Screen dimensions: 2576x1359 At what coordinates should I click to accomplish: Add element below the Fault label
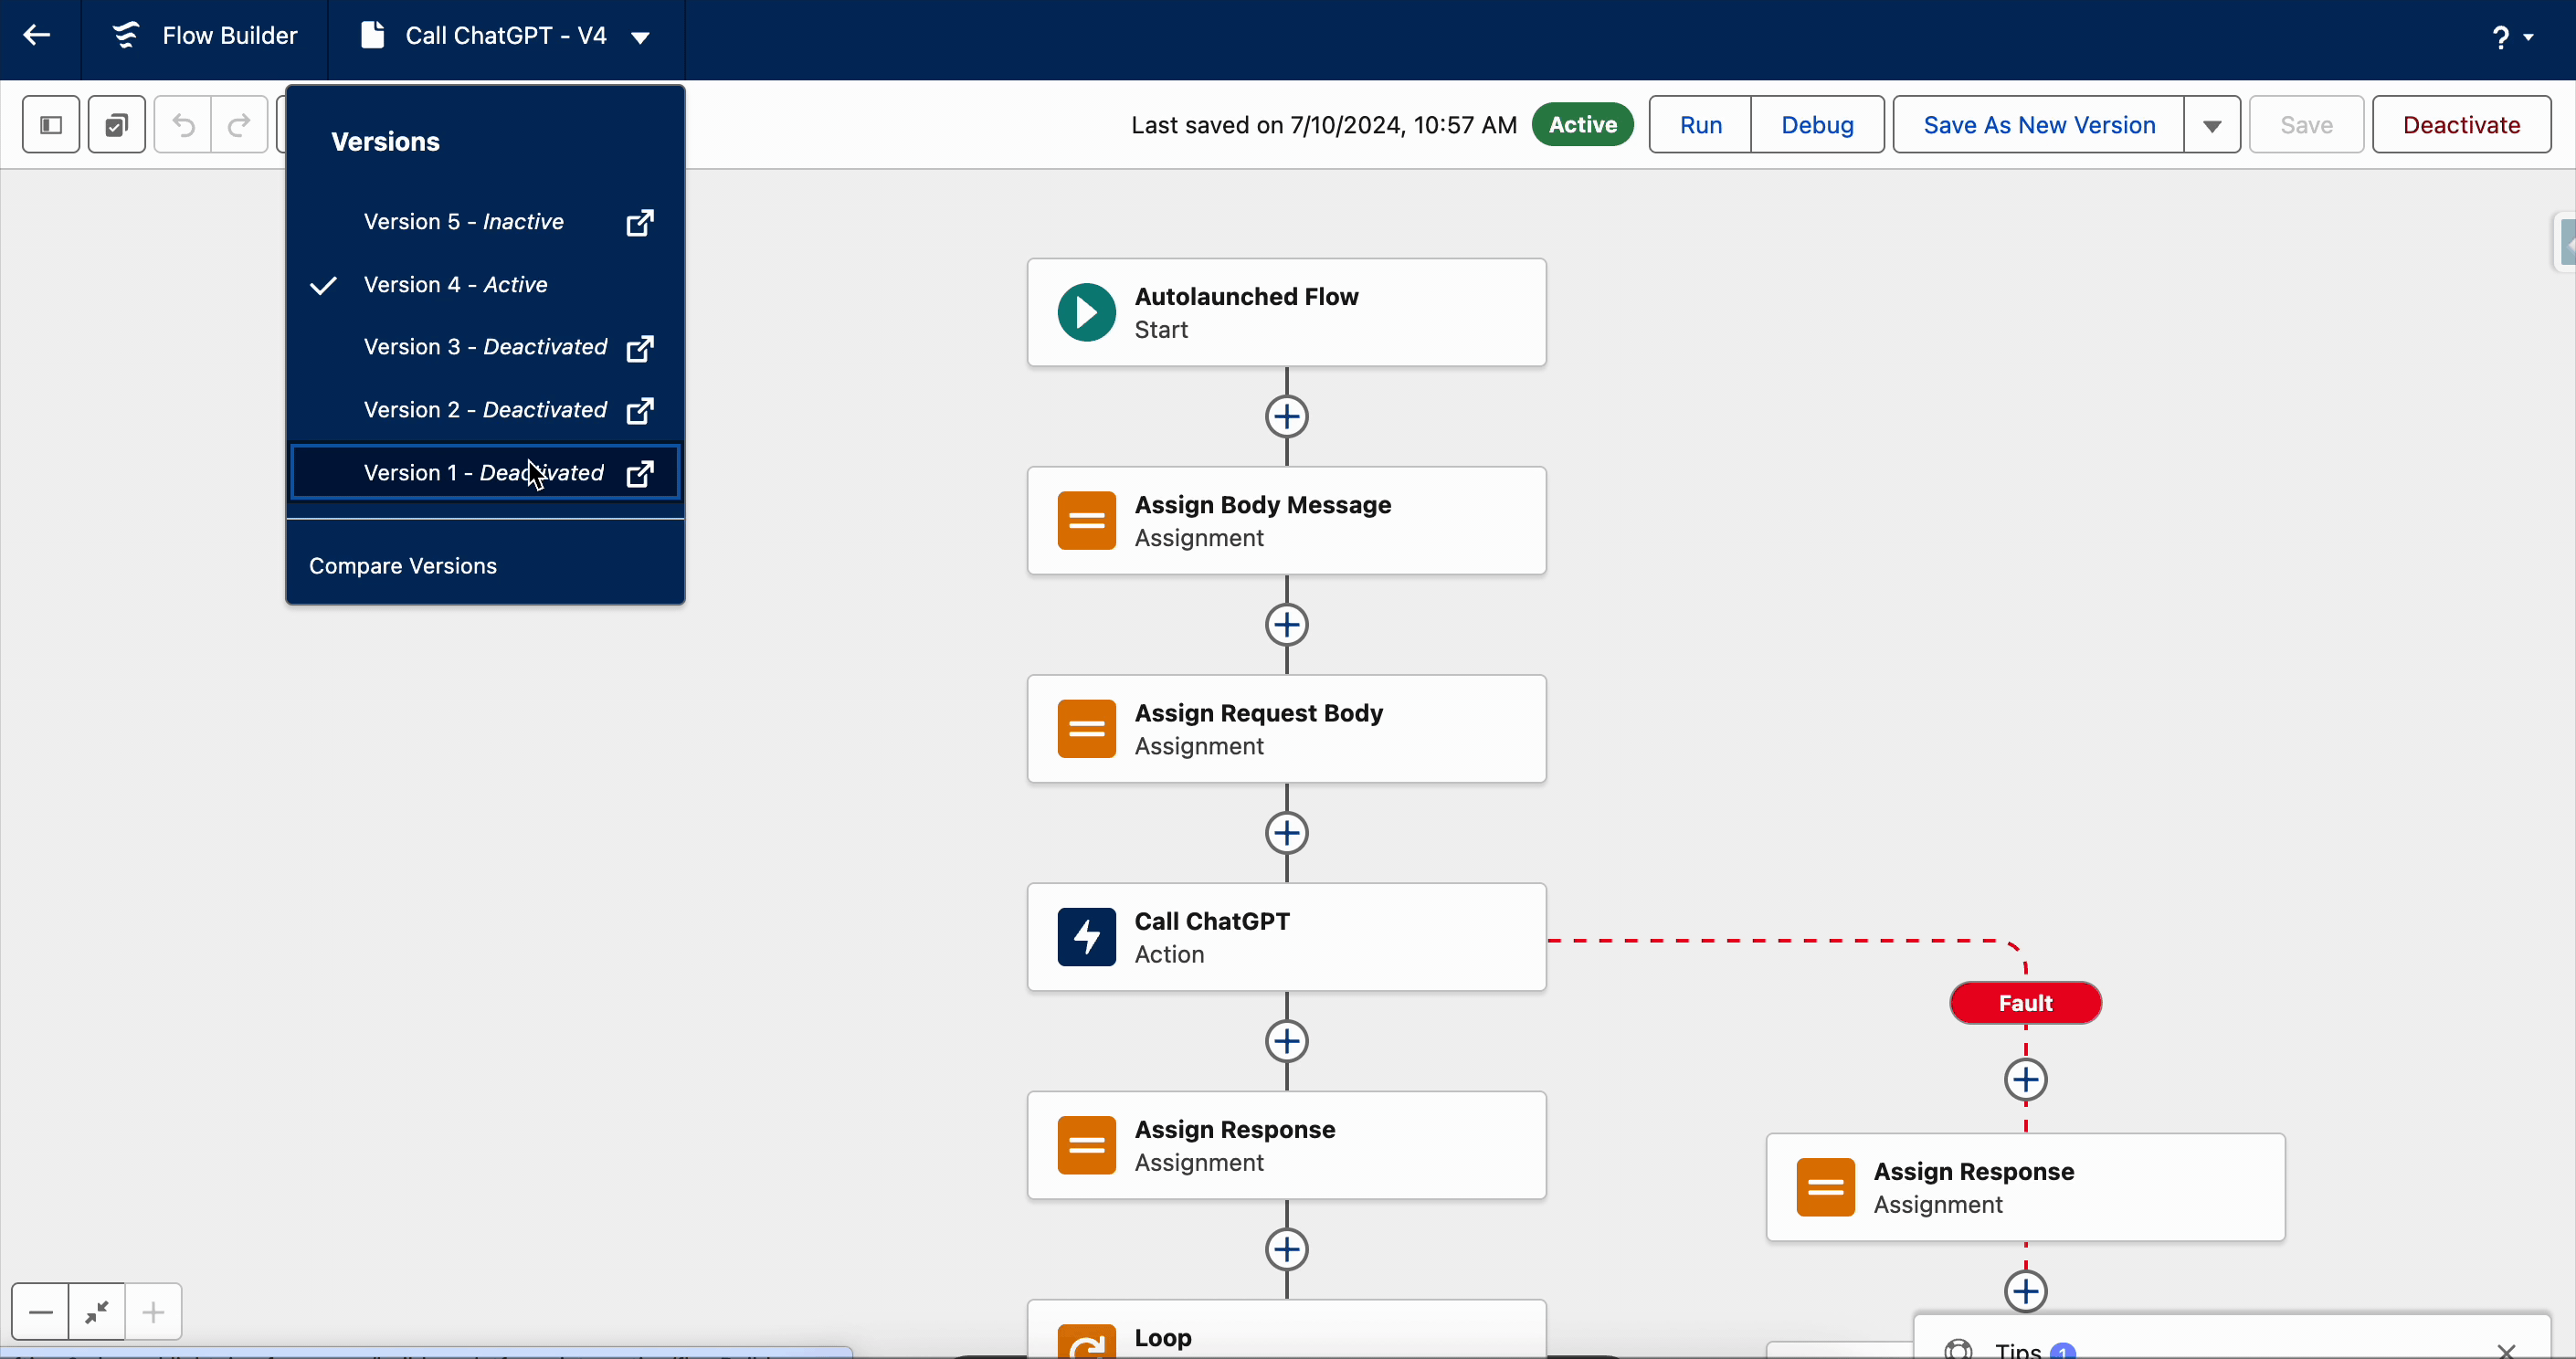click(2026, 1080)
